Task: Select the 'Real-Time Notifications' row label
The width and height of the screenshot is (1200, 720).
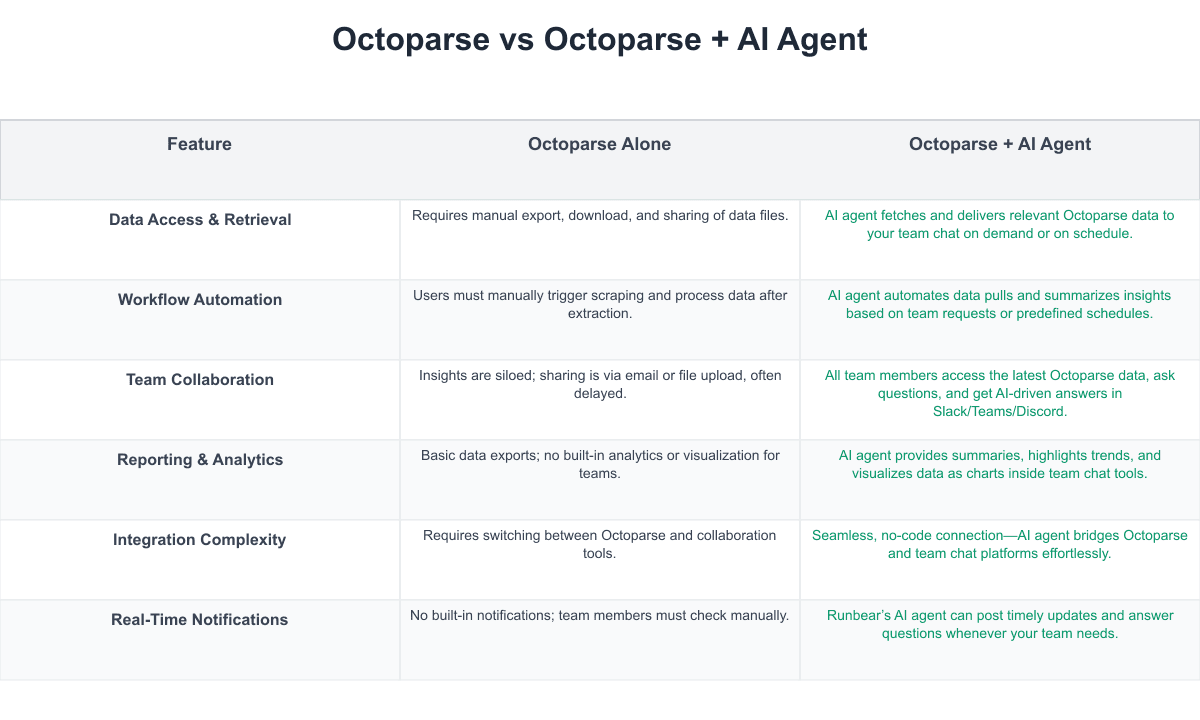Action: coord(200,620)
